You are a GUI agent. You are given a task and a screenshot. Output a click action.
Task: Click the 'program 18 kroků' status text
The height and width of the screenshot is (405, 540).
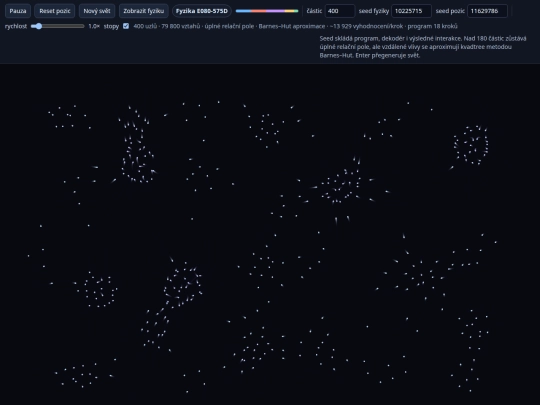coord(433,26)
